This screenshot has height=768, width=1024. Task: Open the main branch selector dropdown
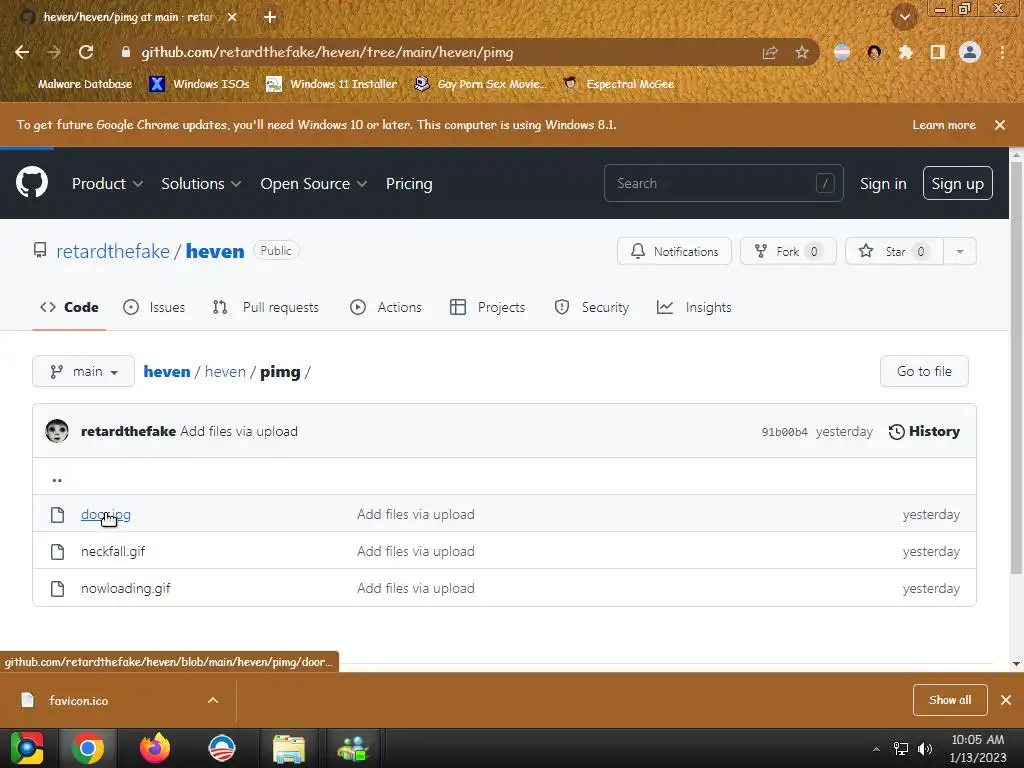[x=84, y=372]
